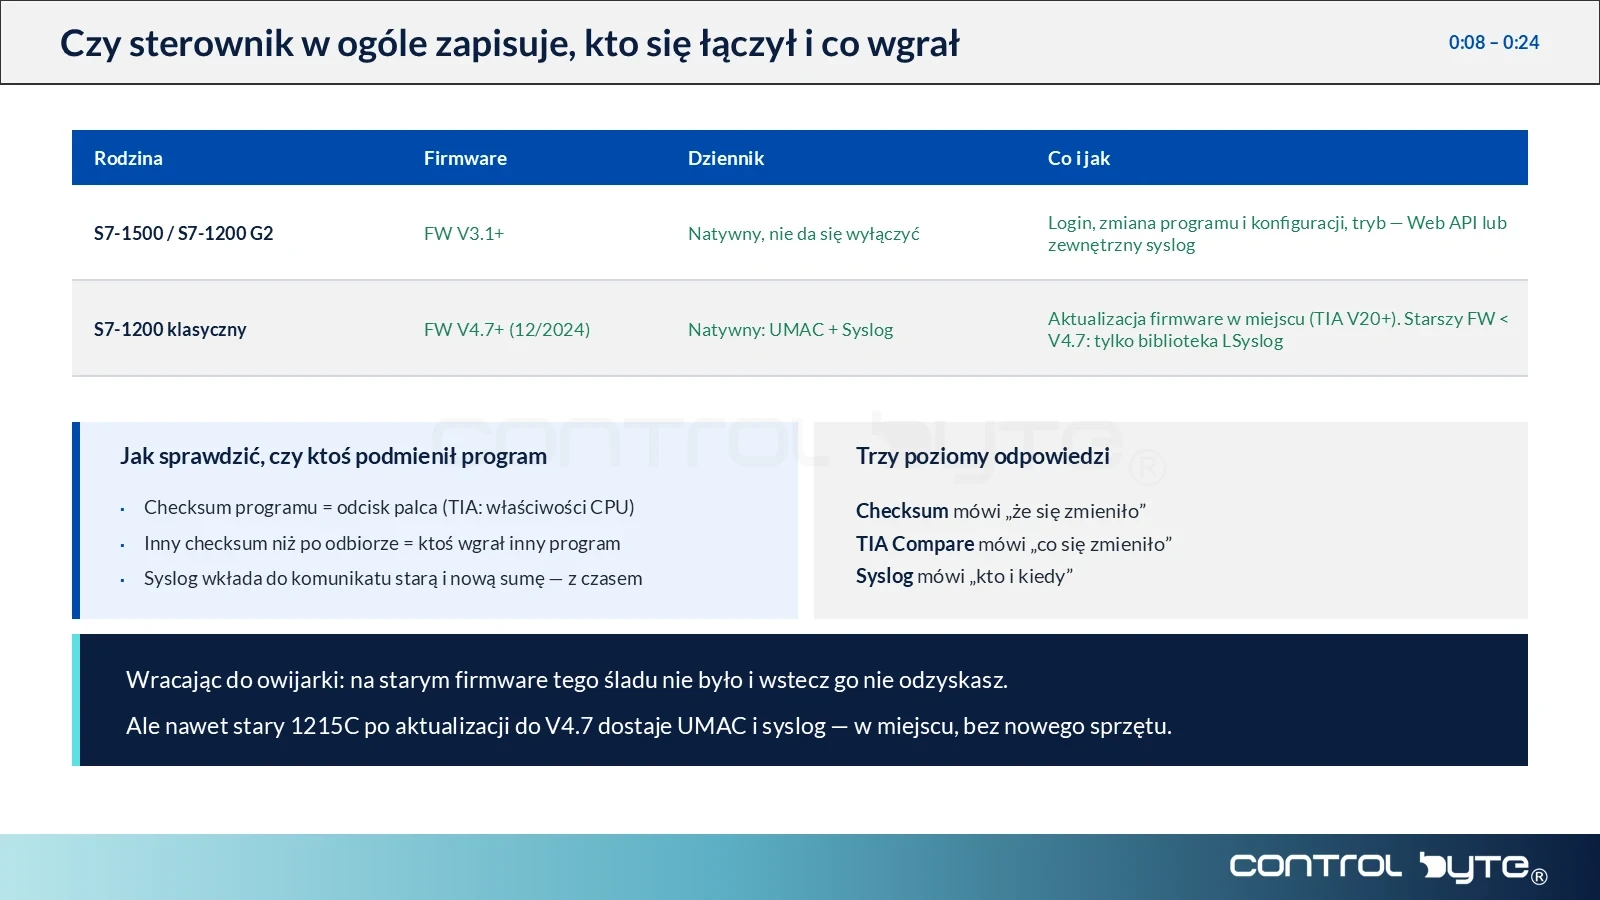The height and width of the screenshot is (900, 1600).
Task: Select the Firmware column header
Action: pos(465,158)
